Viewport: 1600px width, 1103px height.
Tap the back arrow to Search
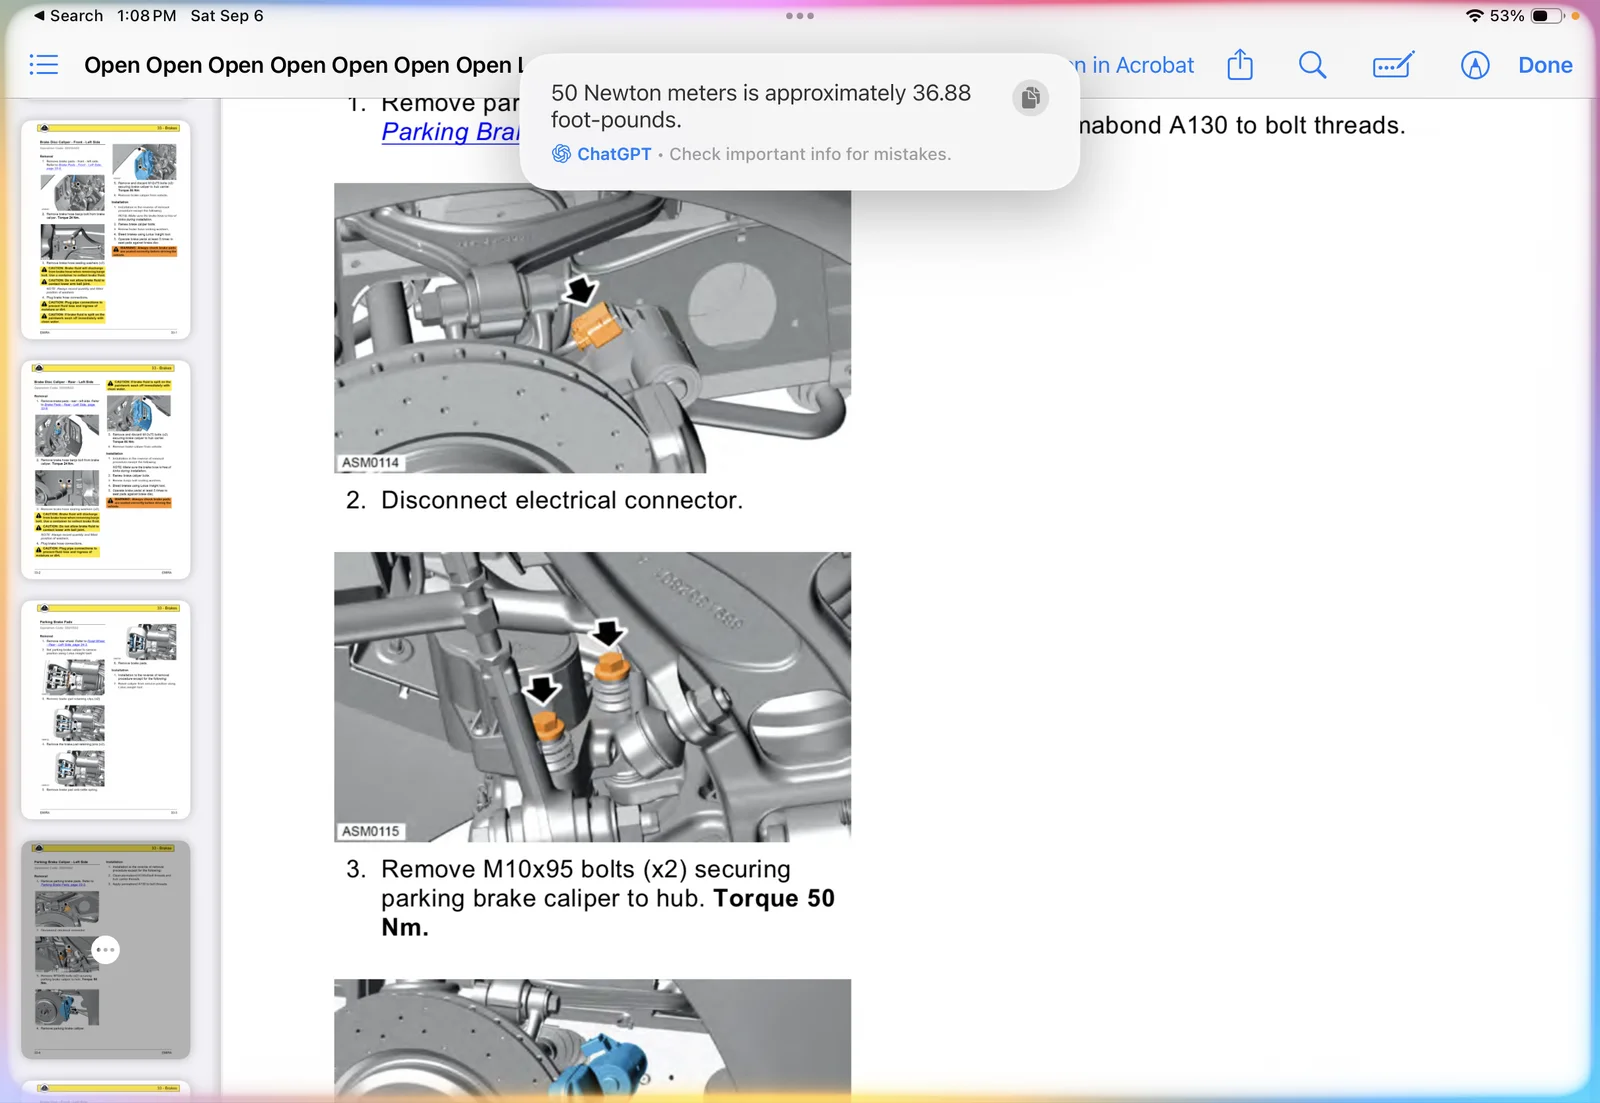pyautogui.click(x=68, y=16)
